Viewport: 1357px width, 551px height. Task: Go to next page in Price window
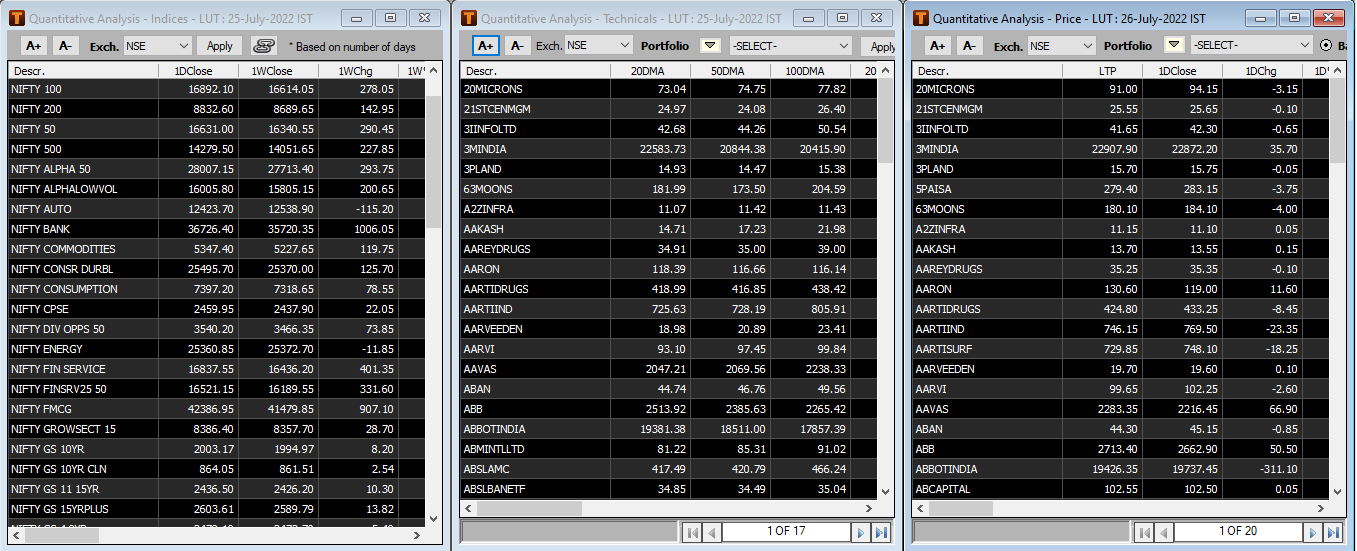[x=1312, y=532]
